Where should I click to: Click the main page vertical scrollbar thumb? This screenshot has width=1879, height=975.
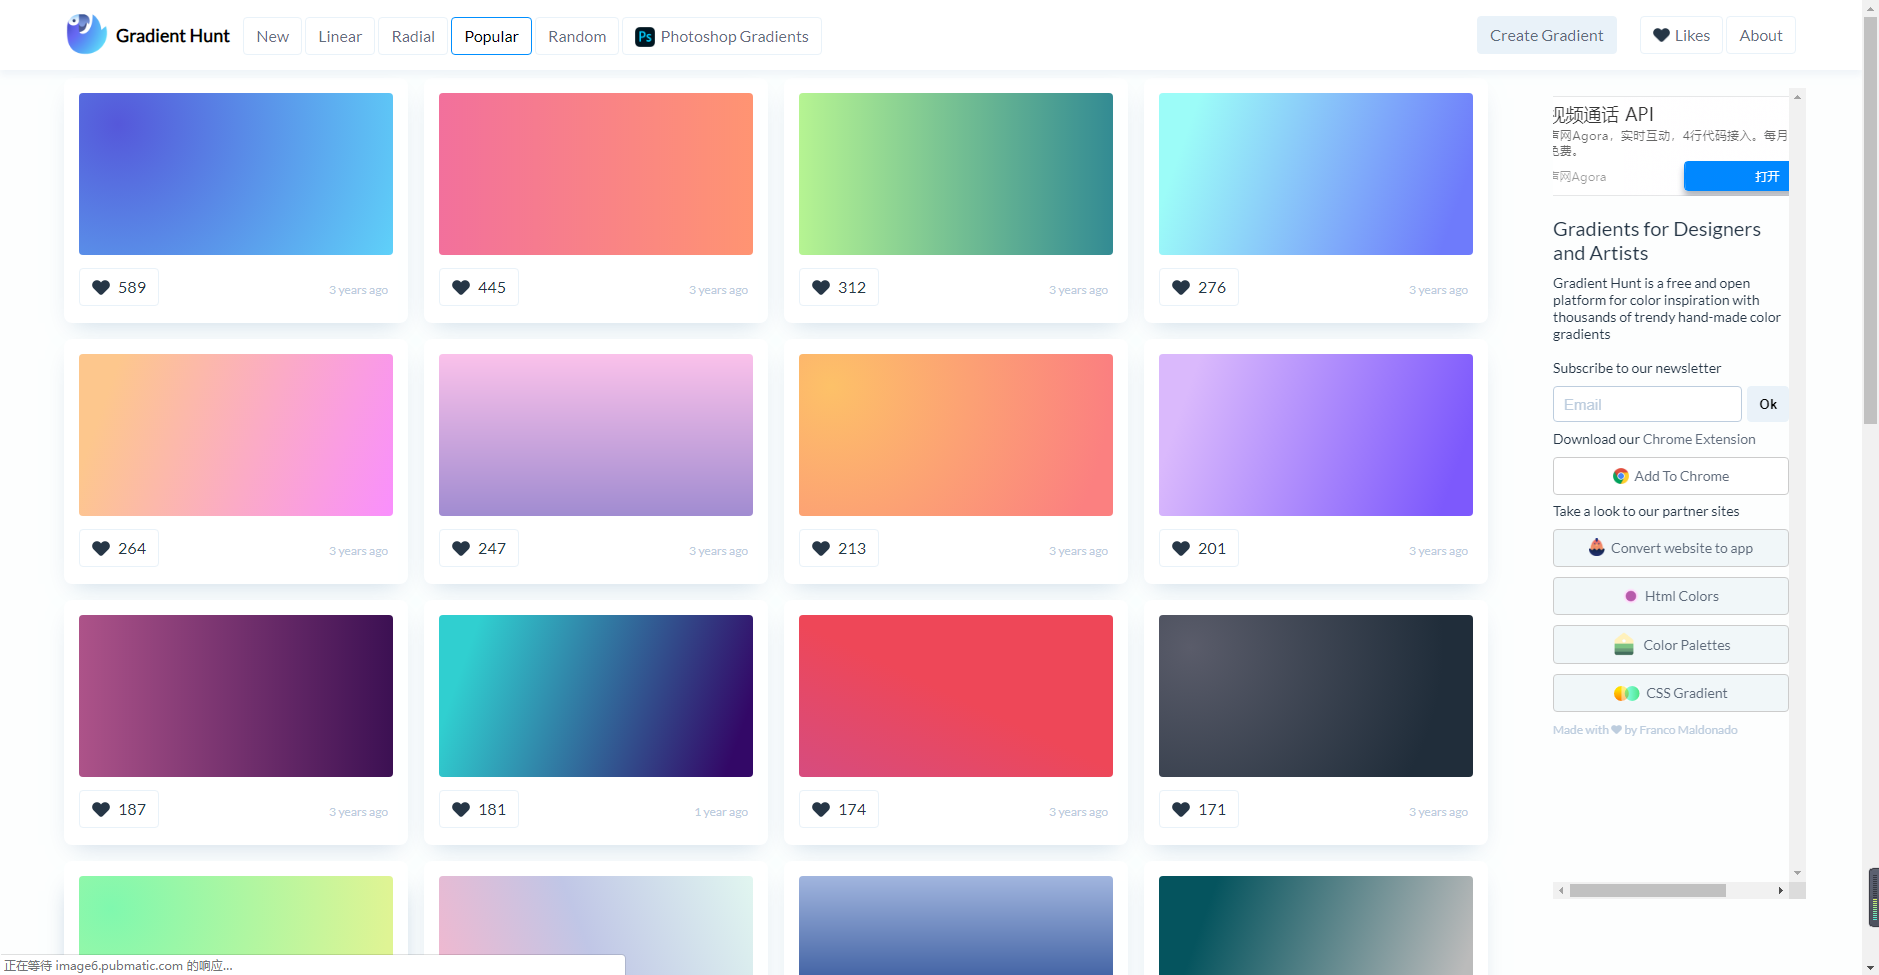[1870, 220]
